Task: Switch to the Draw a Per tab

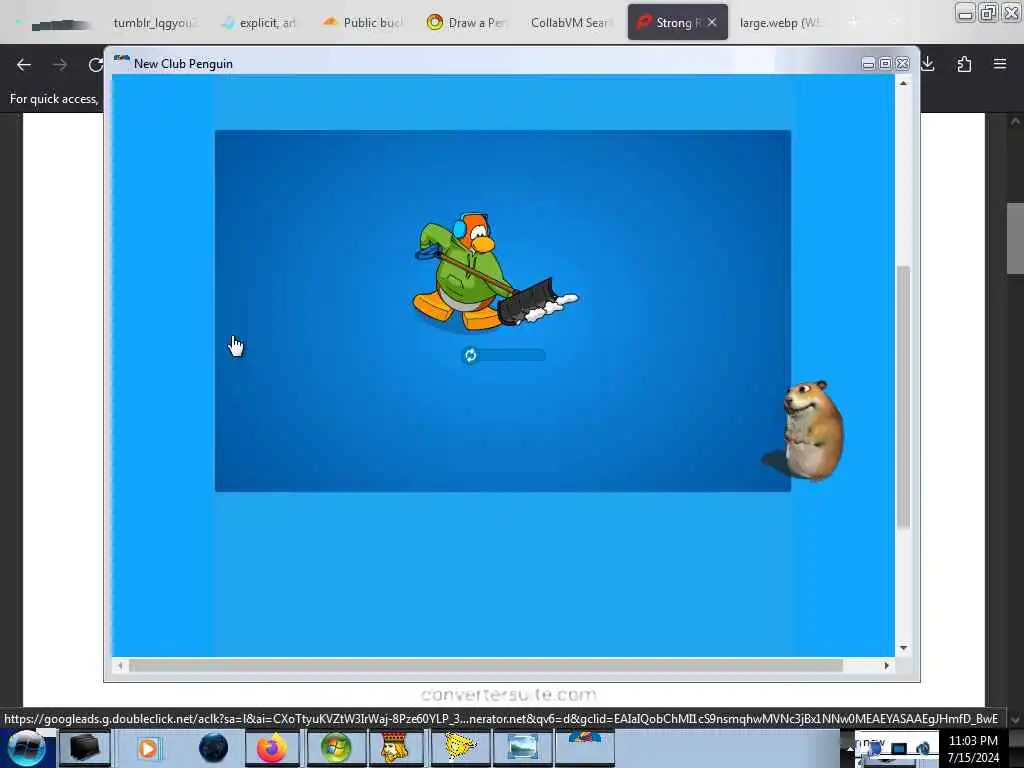Action: pos(468,23)
